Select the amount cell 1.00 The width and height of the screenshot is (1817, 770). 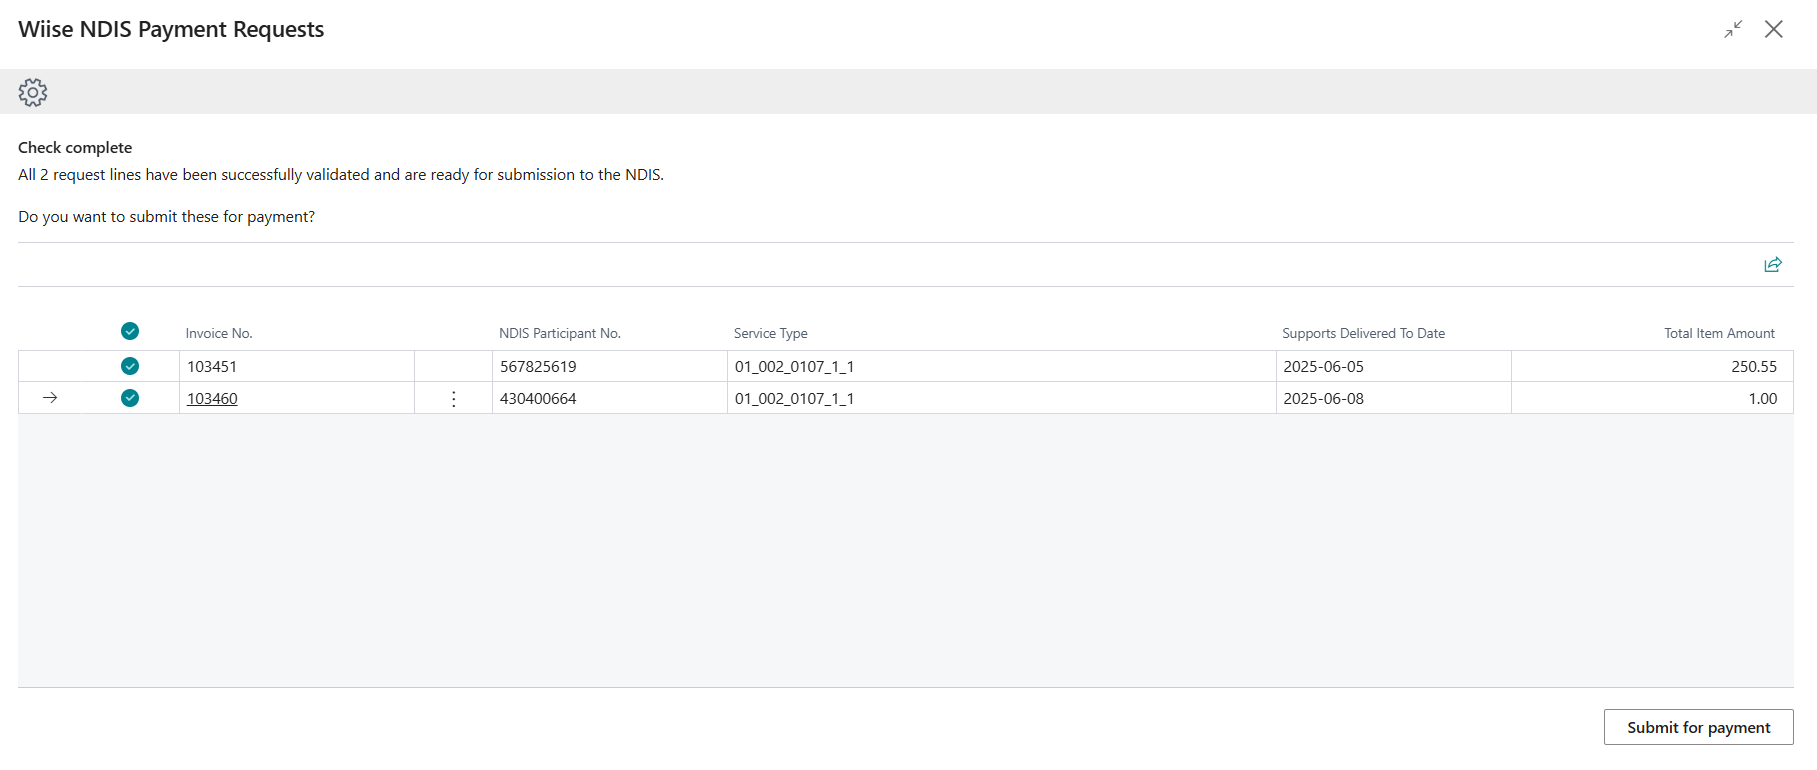[1652, 398]
